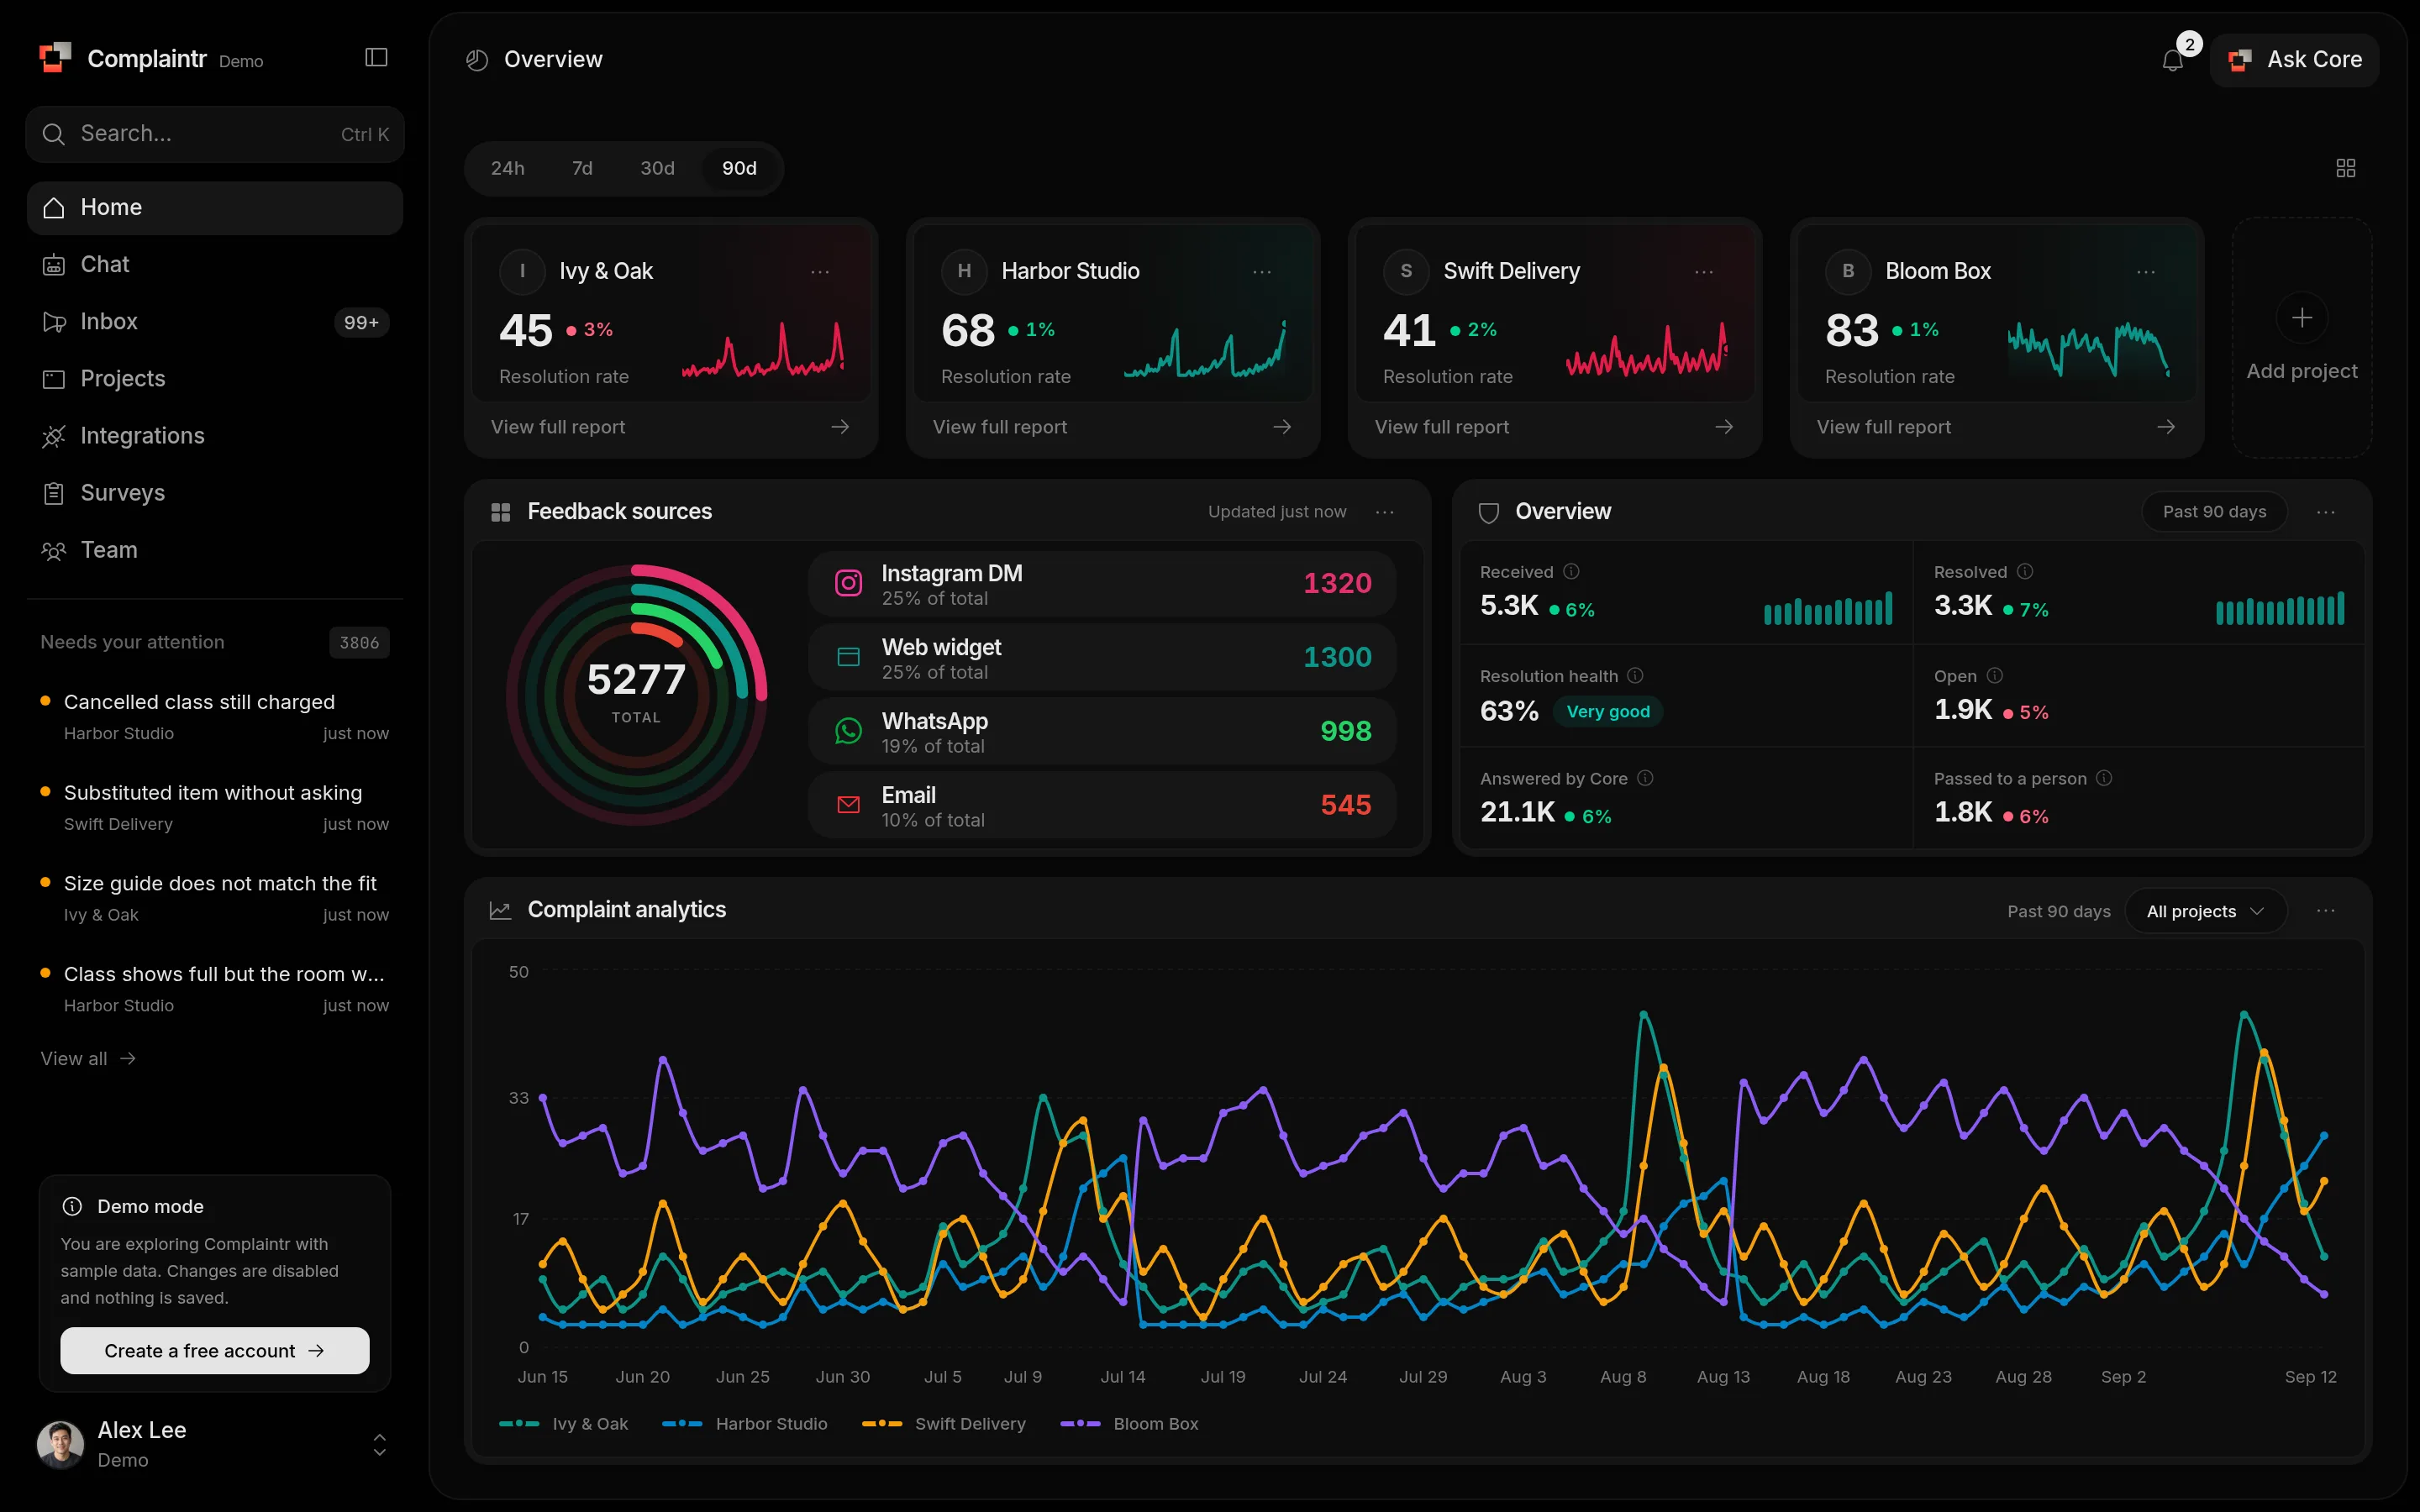Viewport: 2420px width, 1512px height.
Task: Open the Inbox sidebar item
Action: point(215,322)
